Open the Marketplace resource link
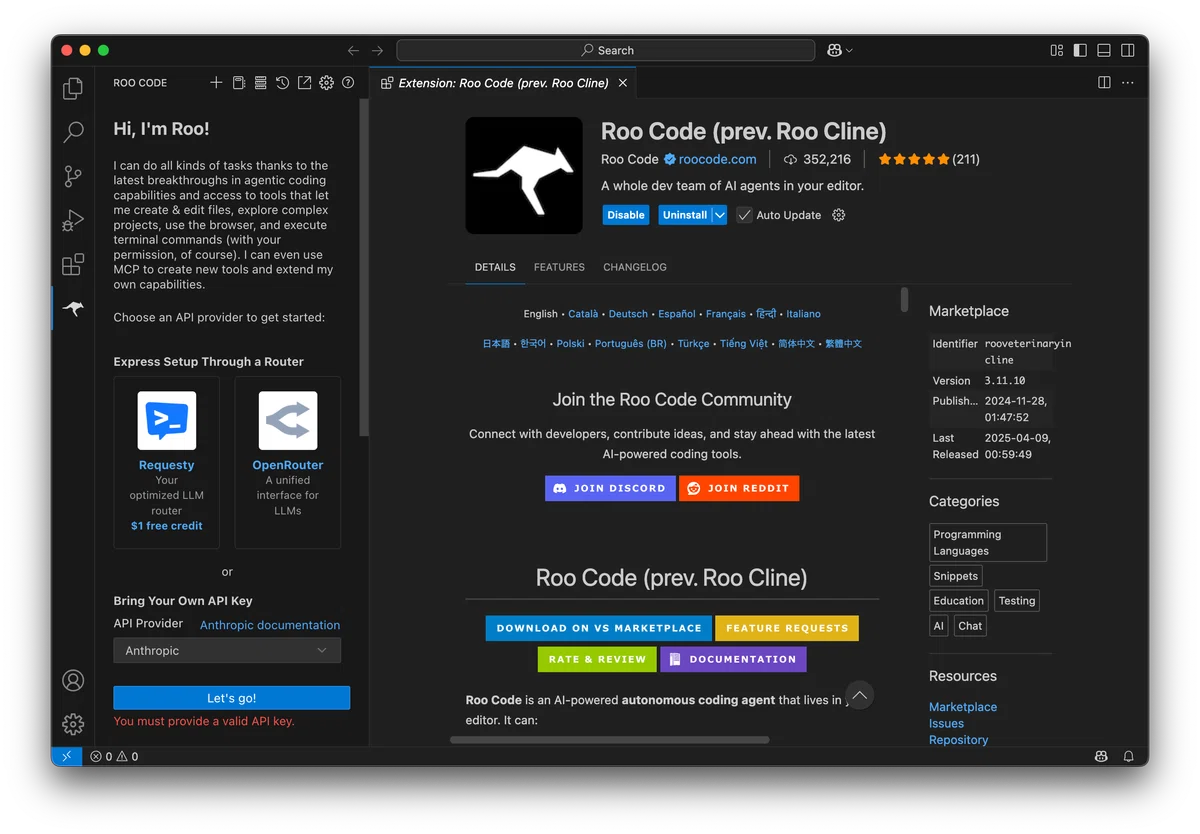The width and height of the screenshot is (1200, 834). [963, 707]
